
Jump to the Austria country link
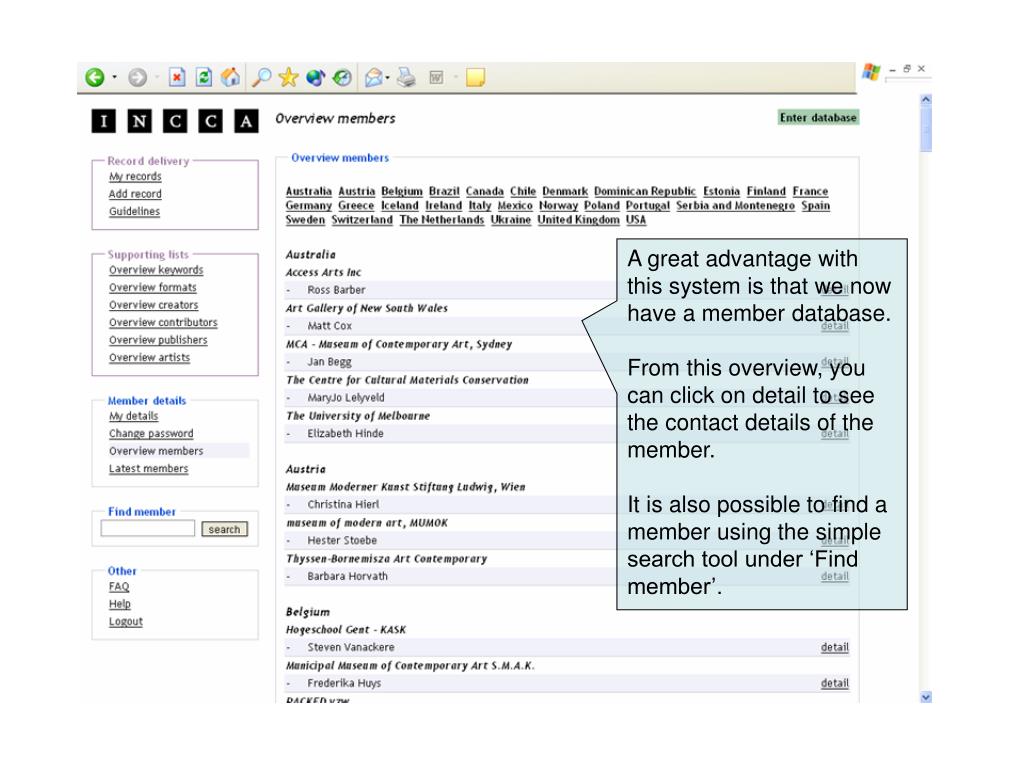(x=357, y=191)
